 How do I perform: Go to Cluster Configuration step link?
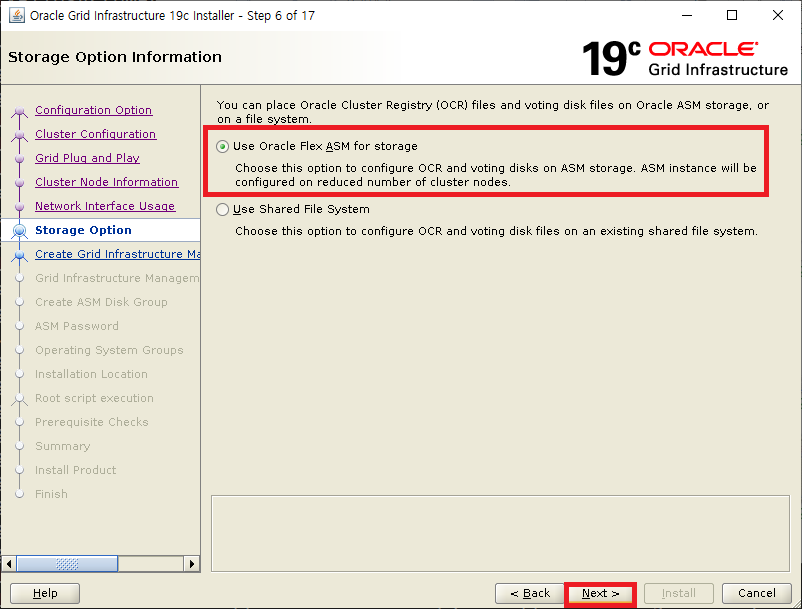point(95,134)
